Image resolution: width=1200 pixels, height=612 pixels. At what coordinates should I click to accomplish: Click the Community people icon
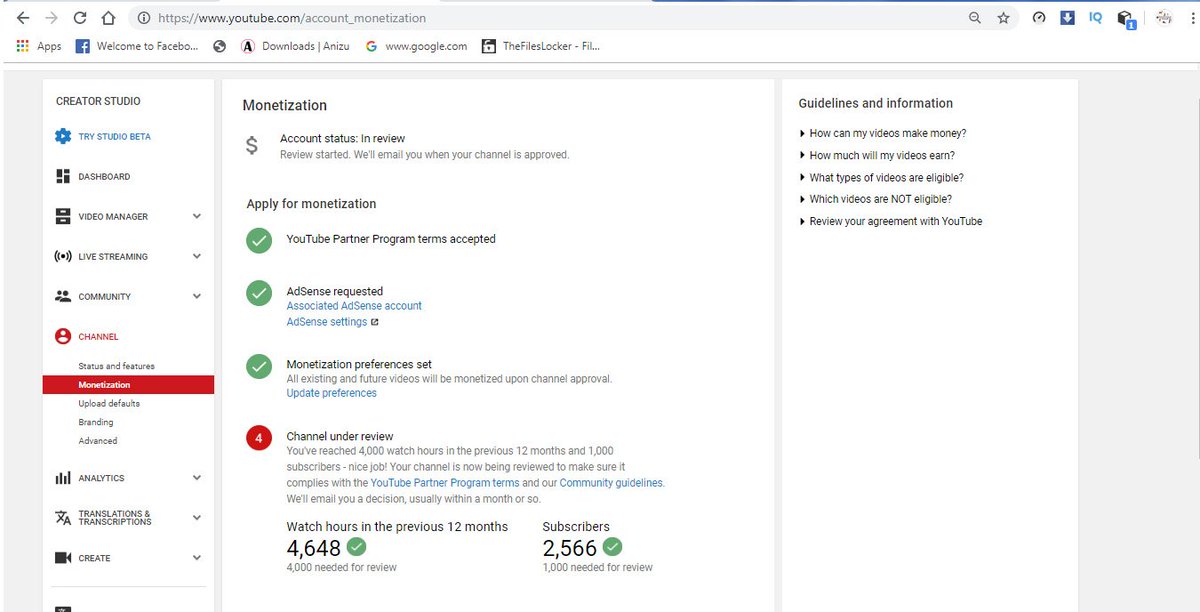[x=63, y=296]
